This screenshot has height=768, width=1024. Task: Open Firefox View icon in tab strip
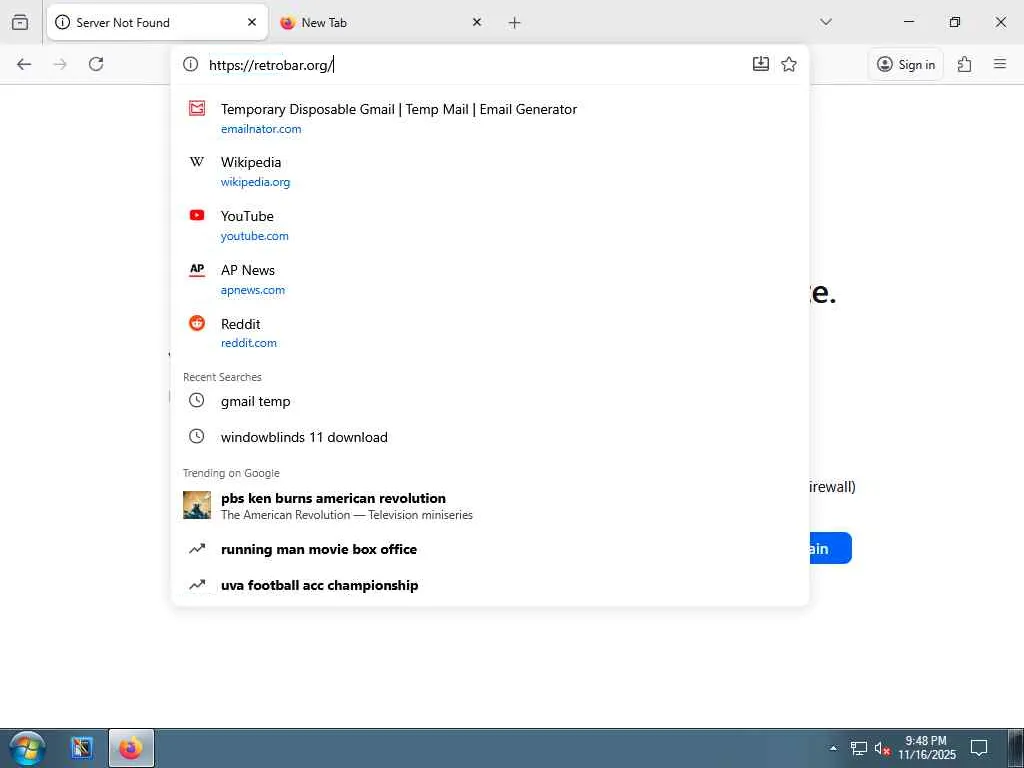(20, 22)
